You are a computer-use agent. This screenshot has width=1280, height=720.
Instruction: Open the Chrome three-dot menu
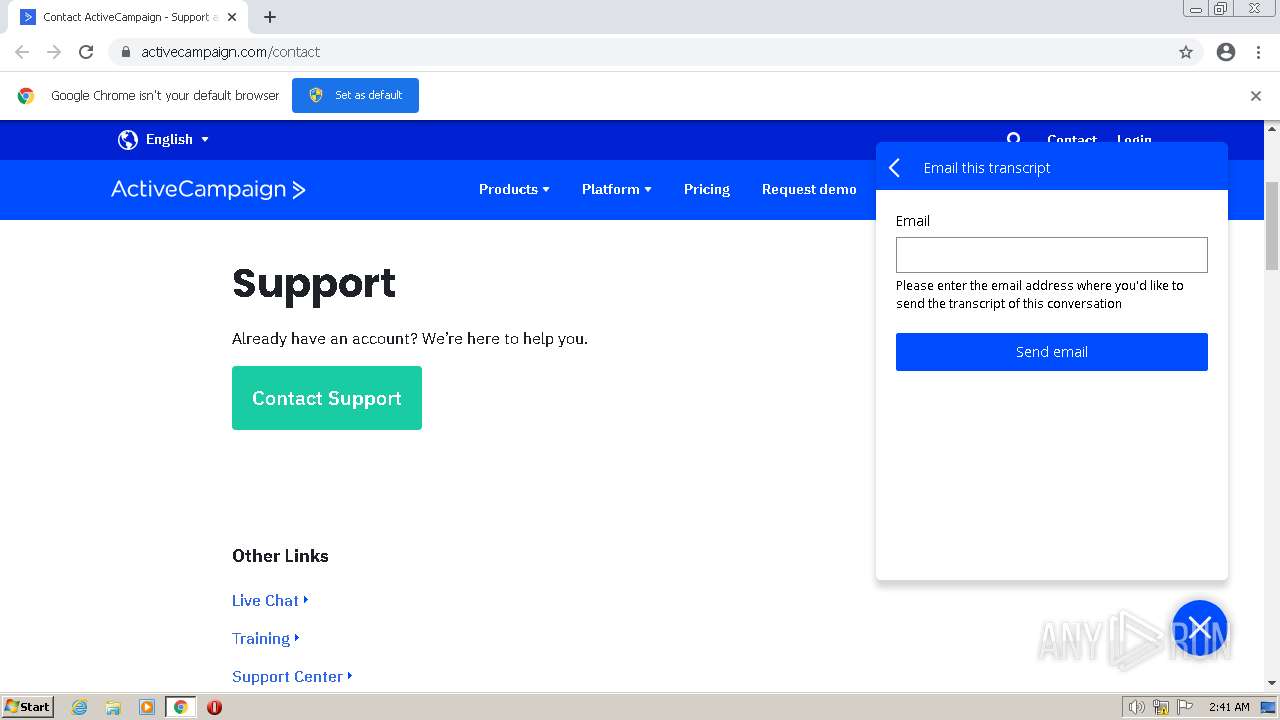[x=1258, y=52]
